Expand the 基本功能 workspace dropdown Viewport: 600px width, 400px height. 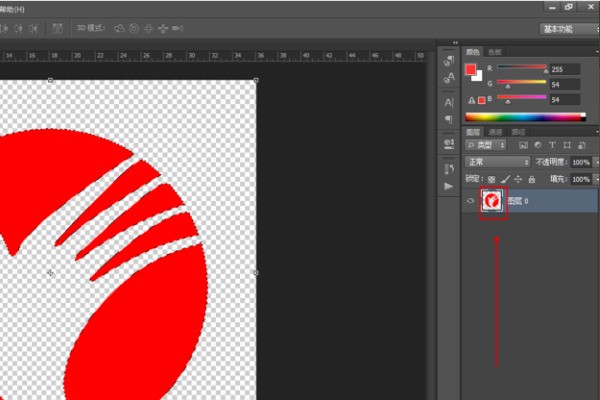coord(567,30)
